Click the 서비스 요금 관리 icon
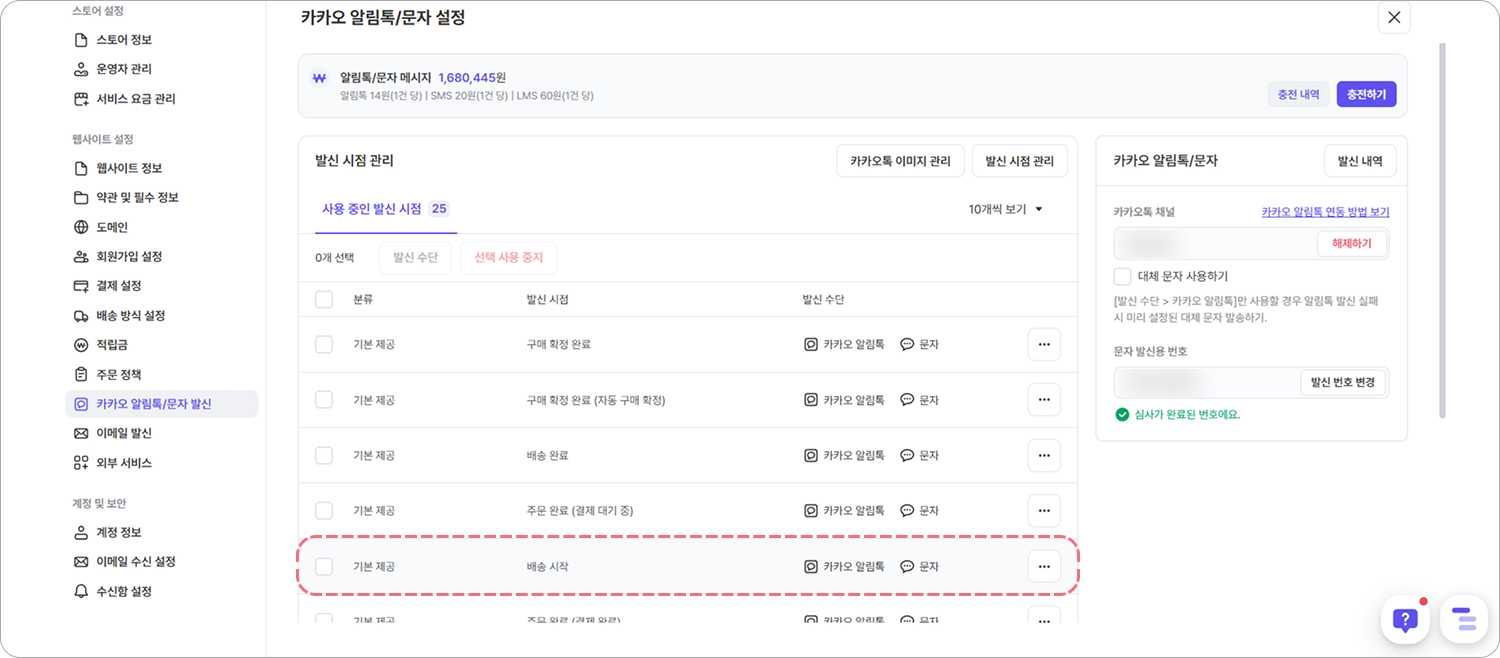 81,99
